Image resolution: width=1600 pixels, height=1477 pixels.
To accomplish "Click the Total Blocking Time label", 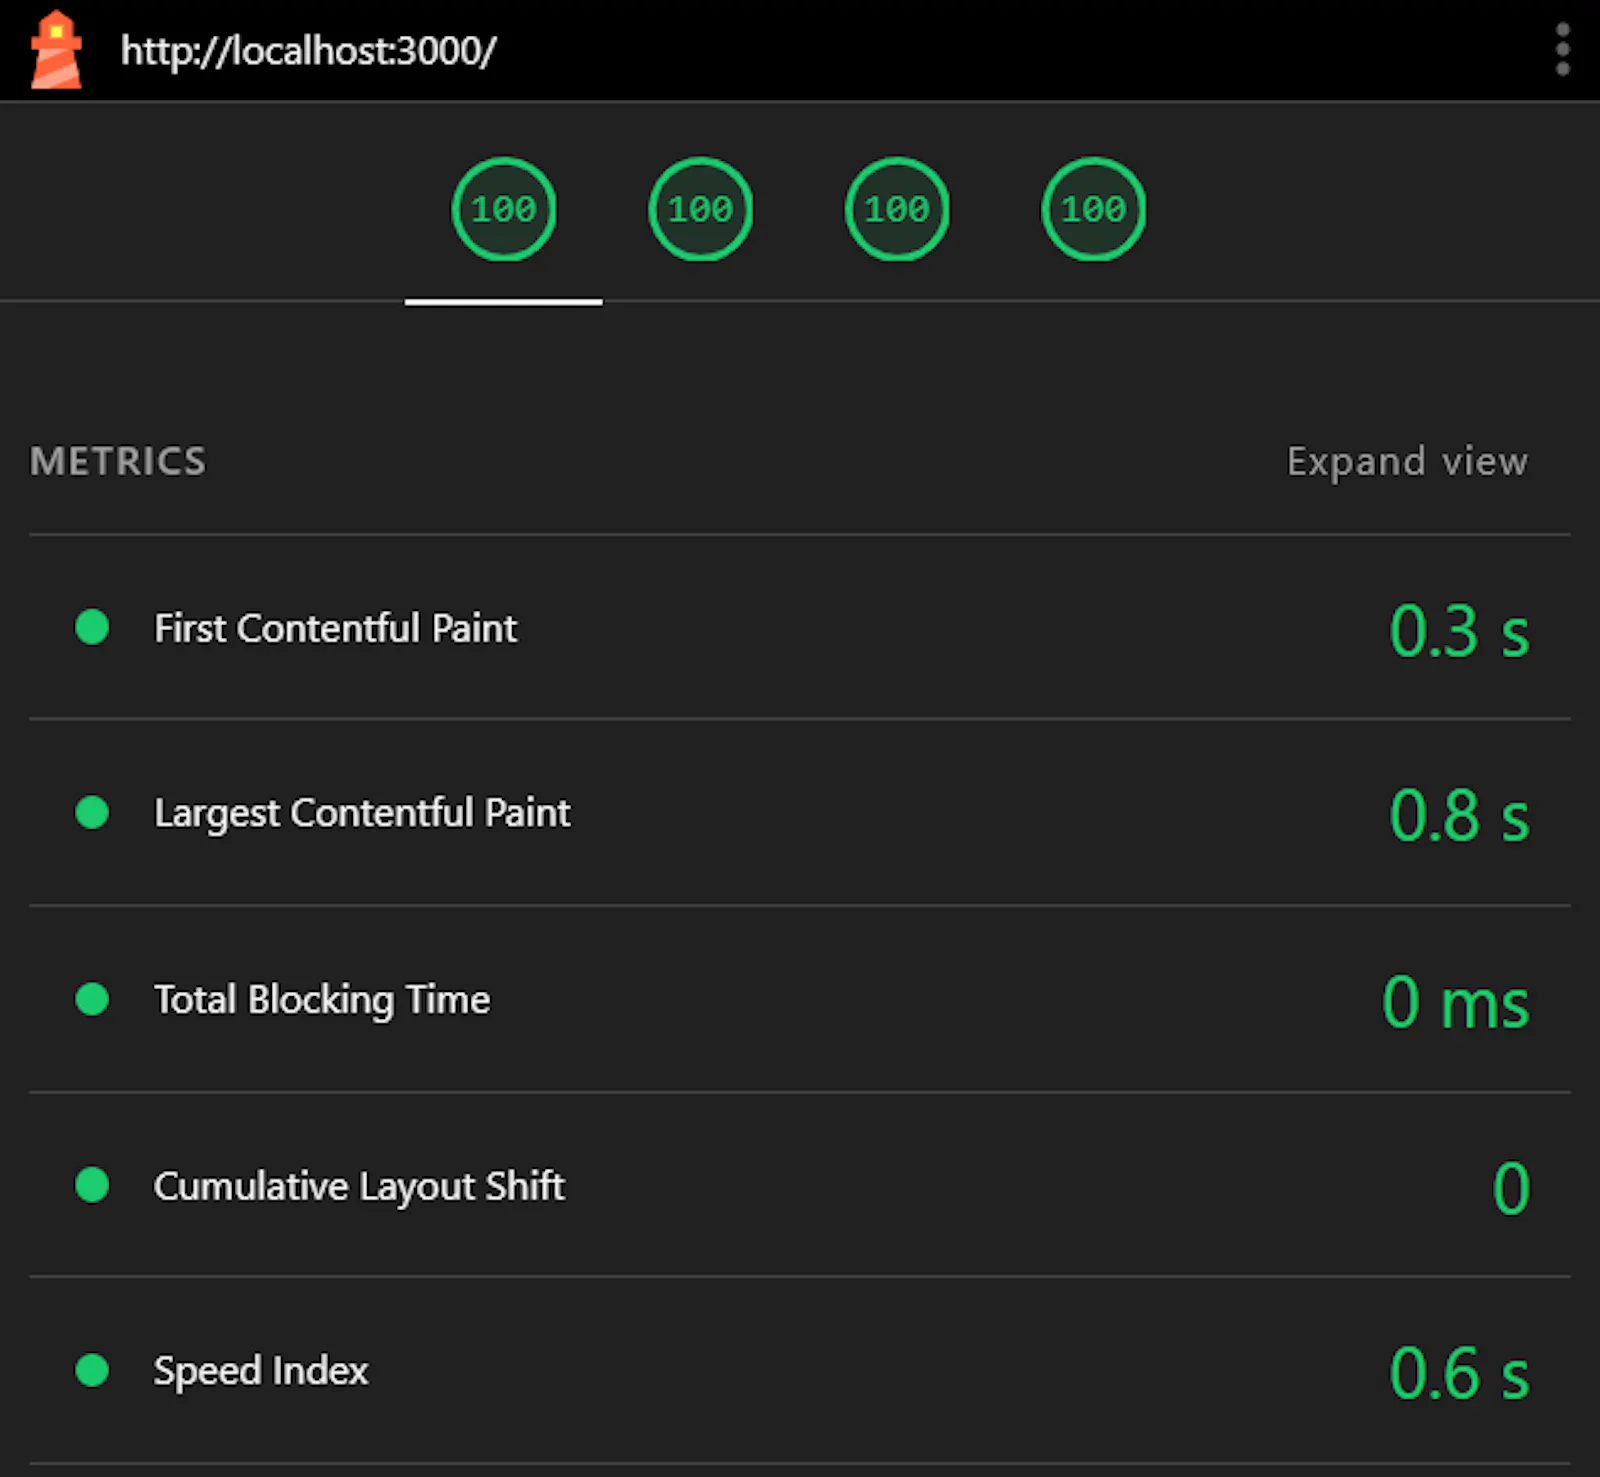I will [322, 1000].
